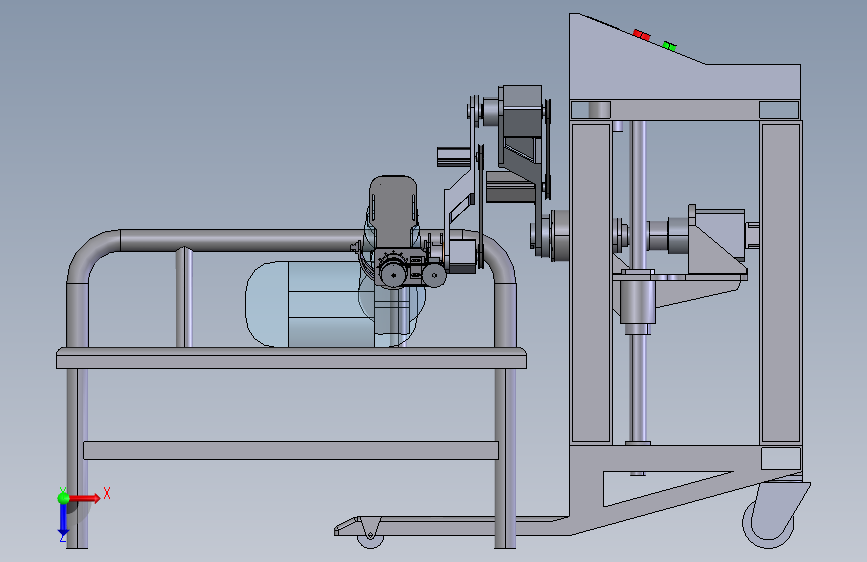
Task: Click the green Y axis ball of triad
Action: click(x=64, y=498)
